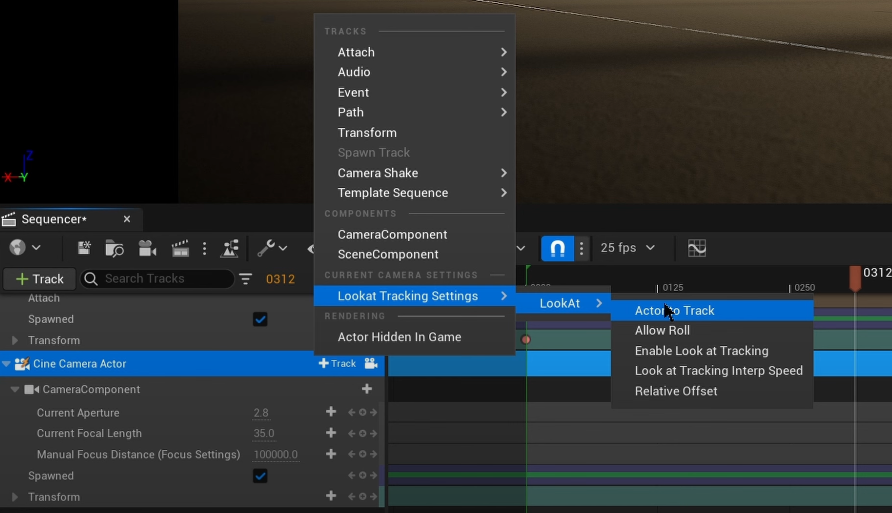Open the wrench actions dropdown

pos(271,248)
